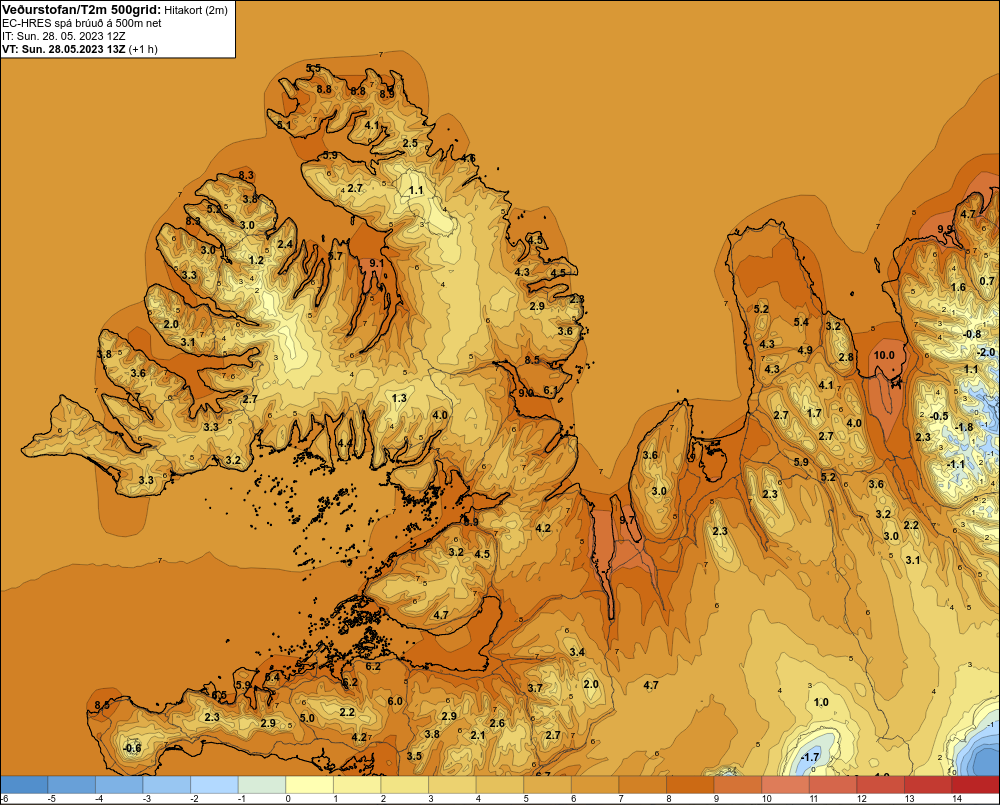Viewport: 1000px width, 805px height.
Task: Click the 5.4 temperature value on the map
Action: tap(801, 322)
